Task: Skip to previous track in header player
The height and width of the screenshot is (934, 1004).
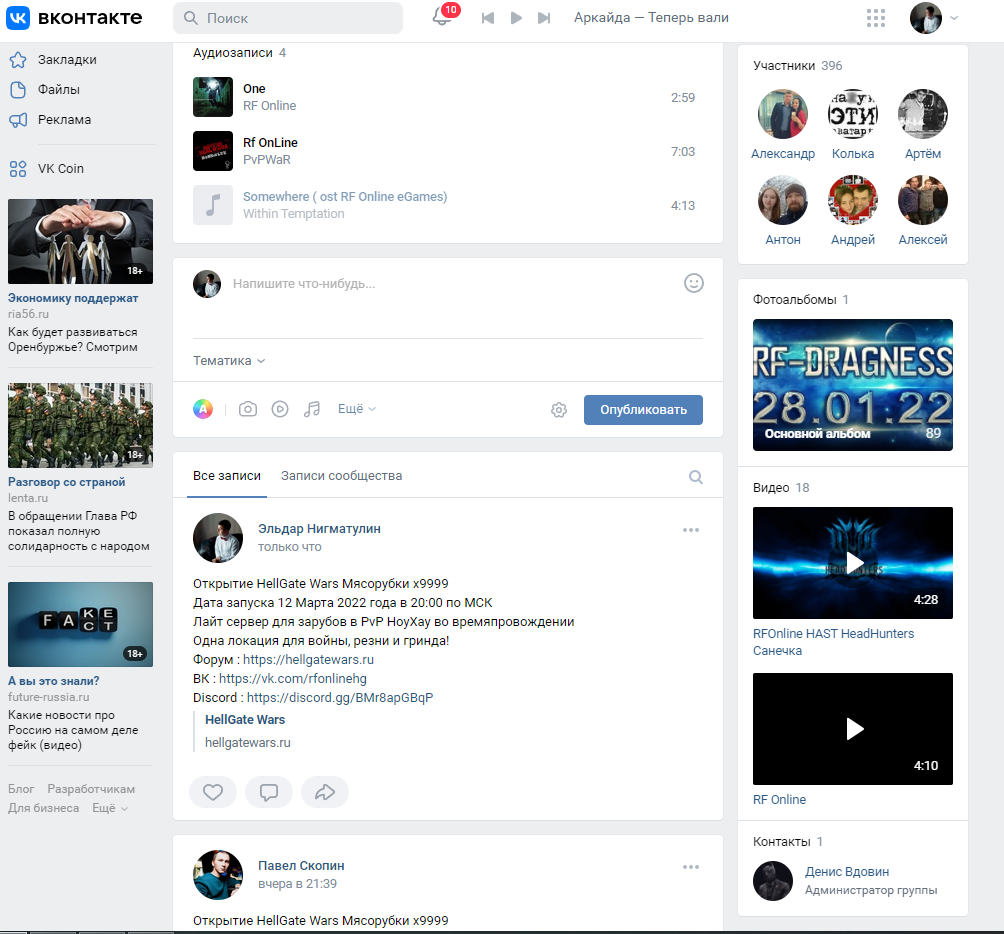Action: click(x=488, y=18)
